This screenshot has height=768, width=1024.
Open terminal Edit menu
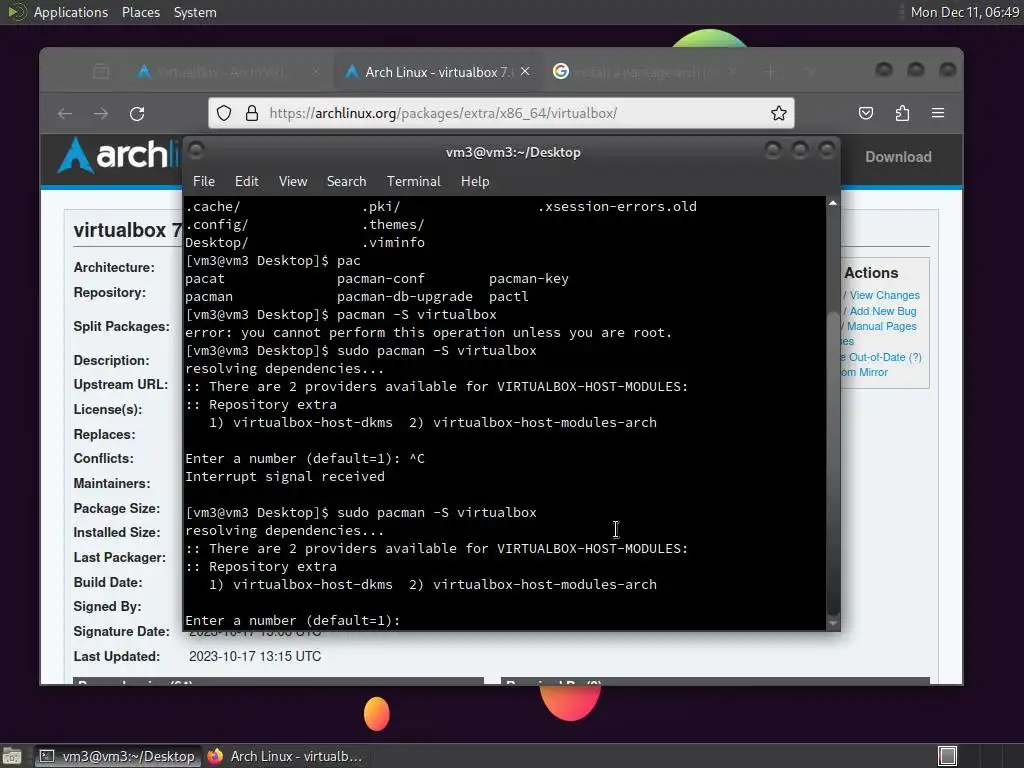click(x=246, y=182)
